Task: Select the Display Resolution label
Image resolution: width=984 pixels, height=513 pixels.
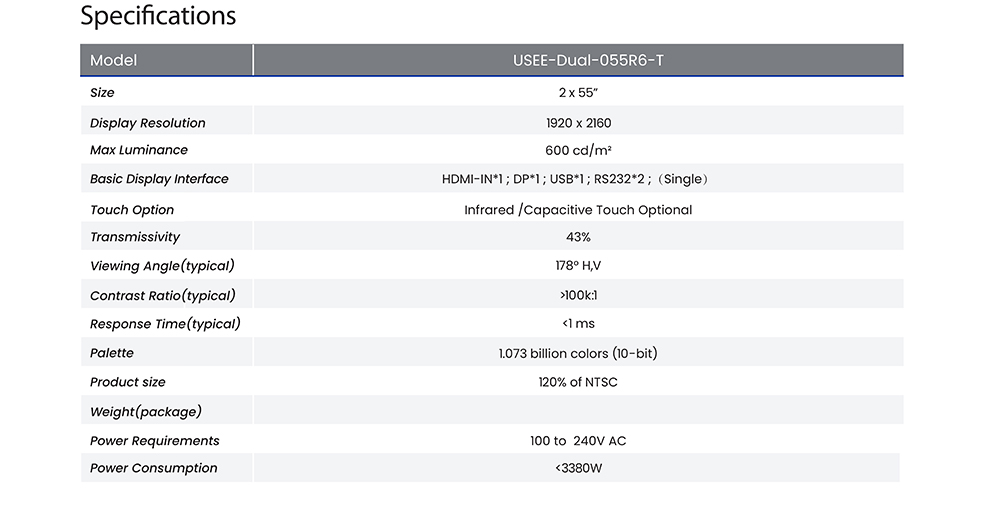Action: coord(147,123)
